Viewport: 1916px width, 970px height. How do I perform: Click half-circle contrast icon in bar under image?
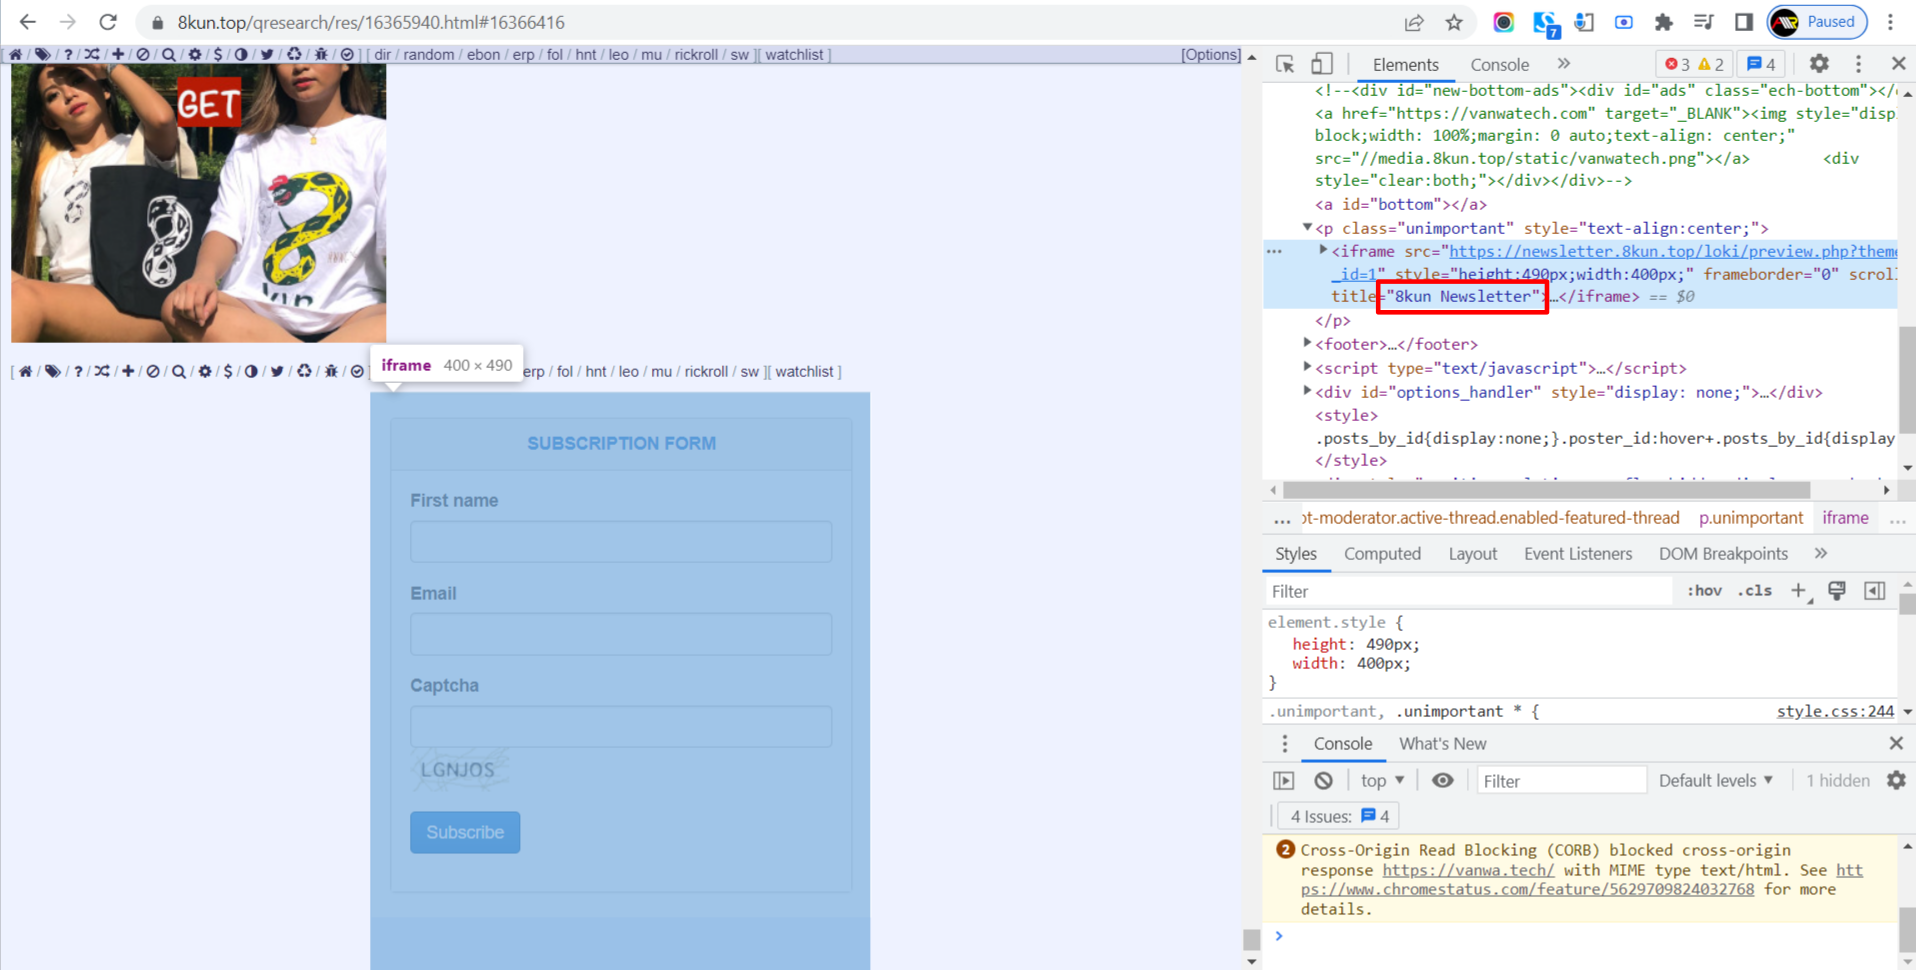tap(251, 372)
